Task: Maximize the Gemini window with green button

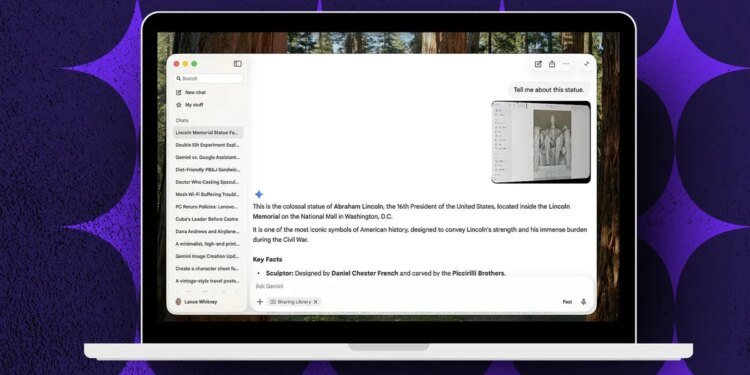Action: 194,64
